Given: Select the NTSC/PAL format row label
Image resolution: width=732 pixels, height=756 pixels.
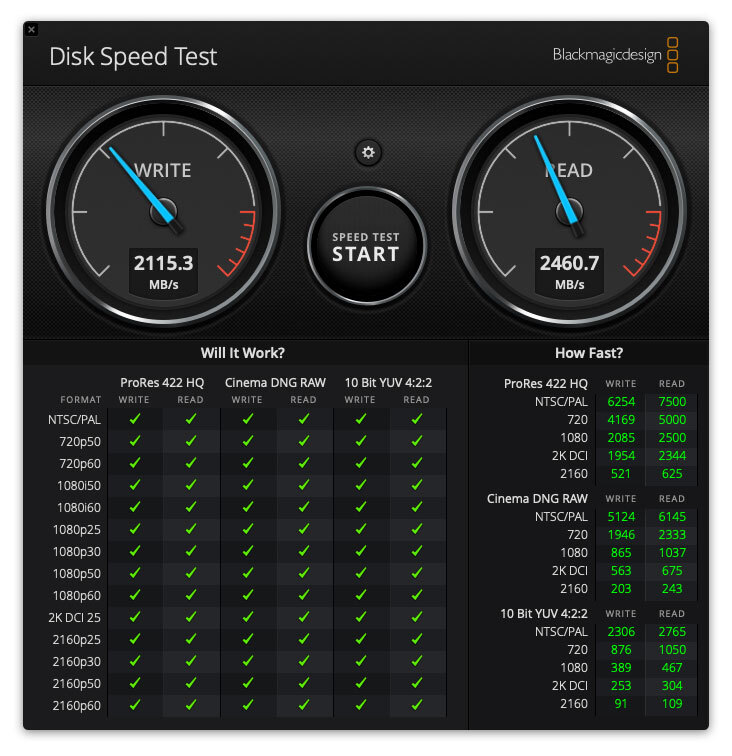Looking at the screenshot, I should (74, 420).
